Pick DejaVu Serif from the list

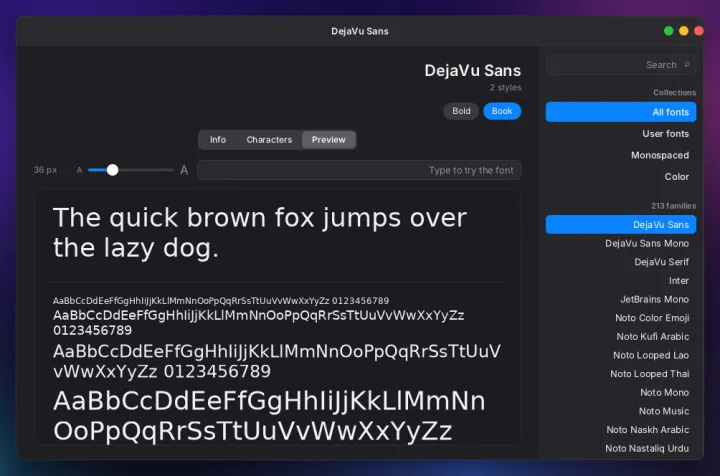pyautogui.click(x=621, y=262)
